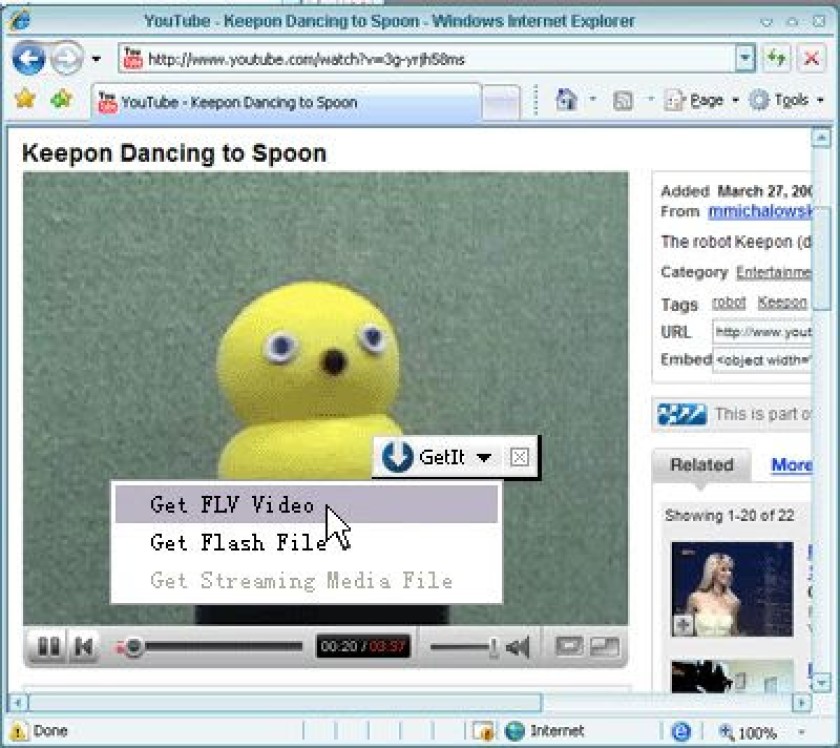Open the Favorites Center star icon
Viewport: 840px width, 748px height.
pyautogui.click(x=25, y=99)
